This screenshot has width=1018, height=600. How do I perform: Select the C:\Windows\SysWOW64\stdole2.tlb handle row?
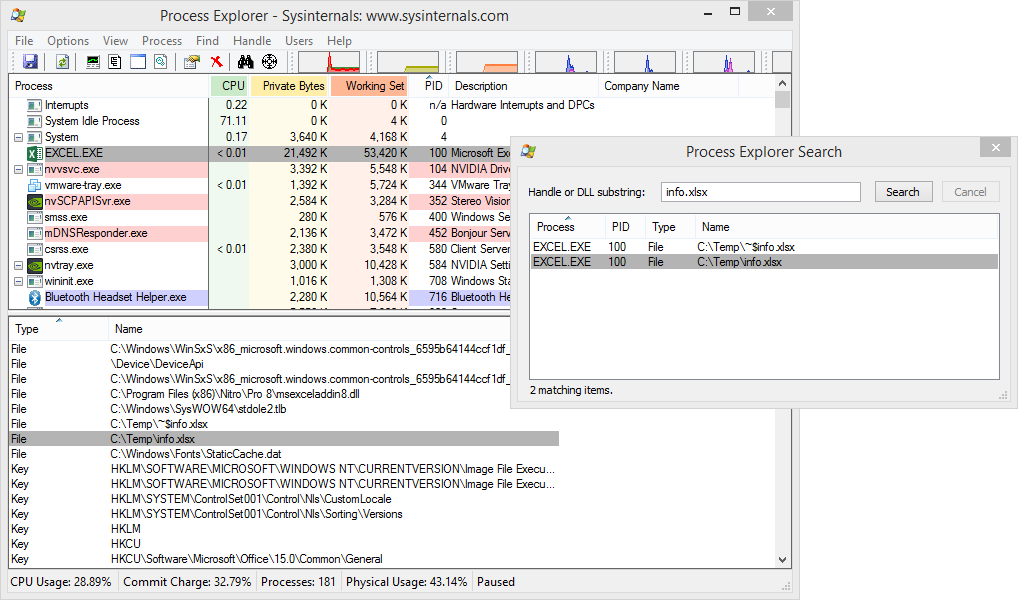tap(284, 409)
